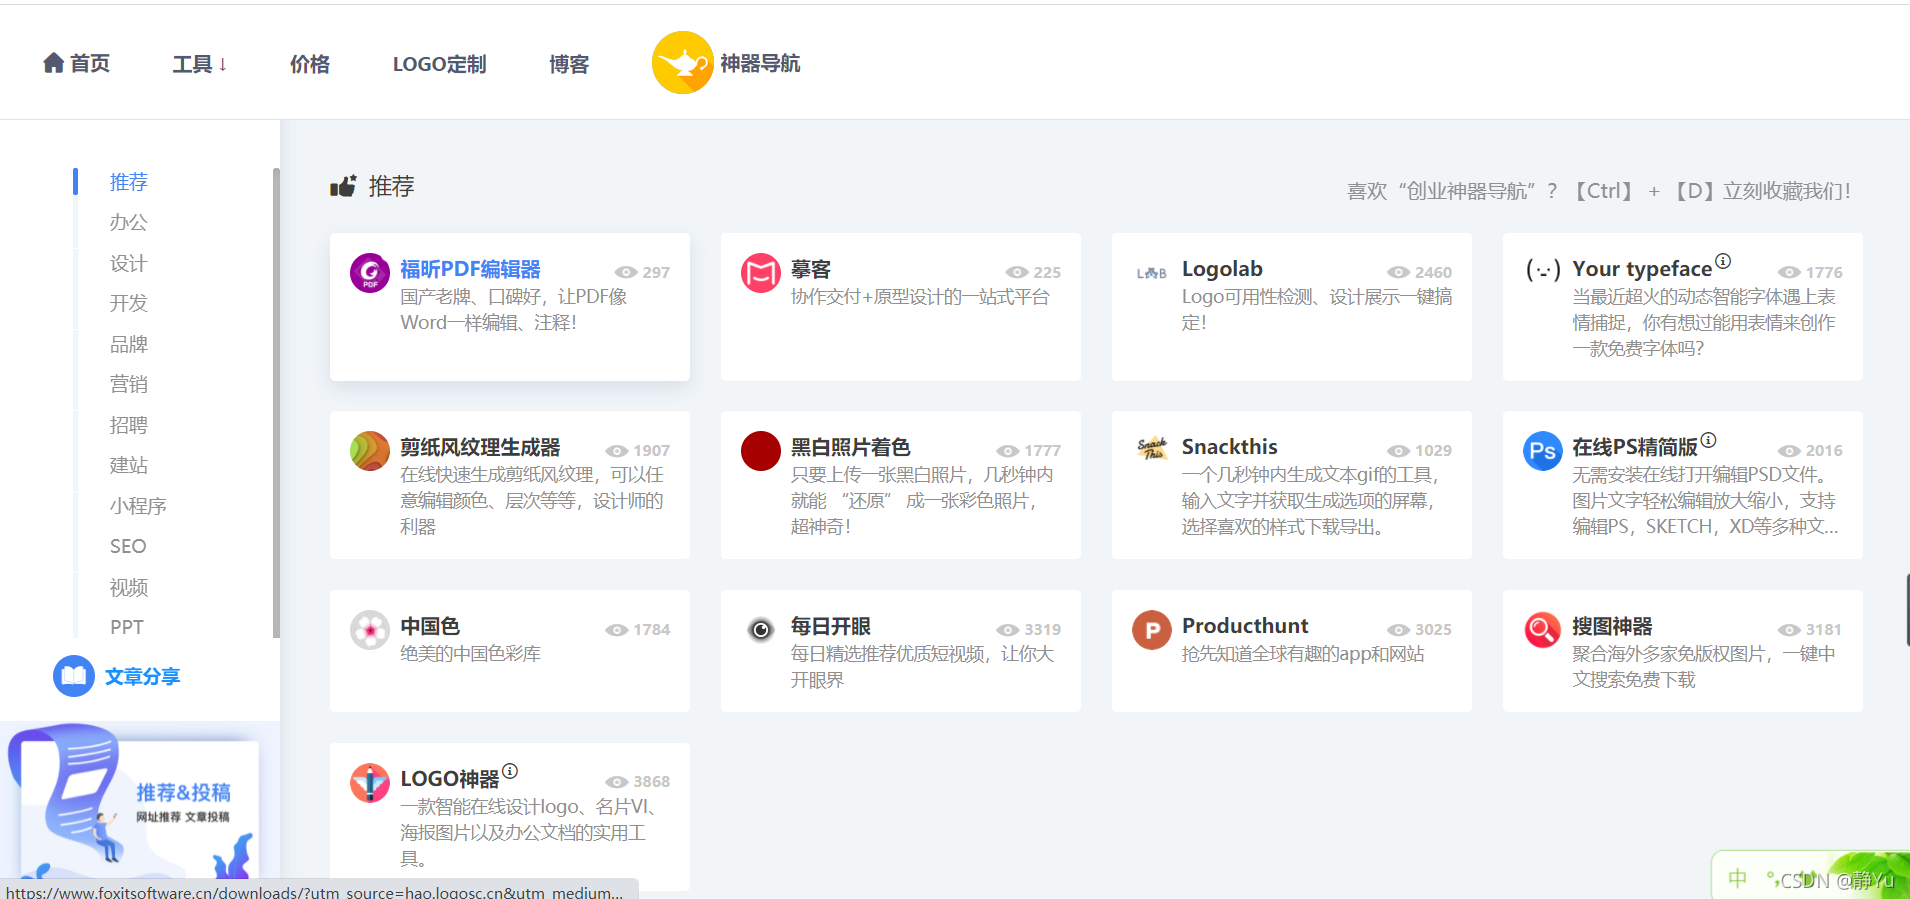Select 招聘 category in sidebar
The width and height of the screenshot is (1910, 899).
click(129, 425)
